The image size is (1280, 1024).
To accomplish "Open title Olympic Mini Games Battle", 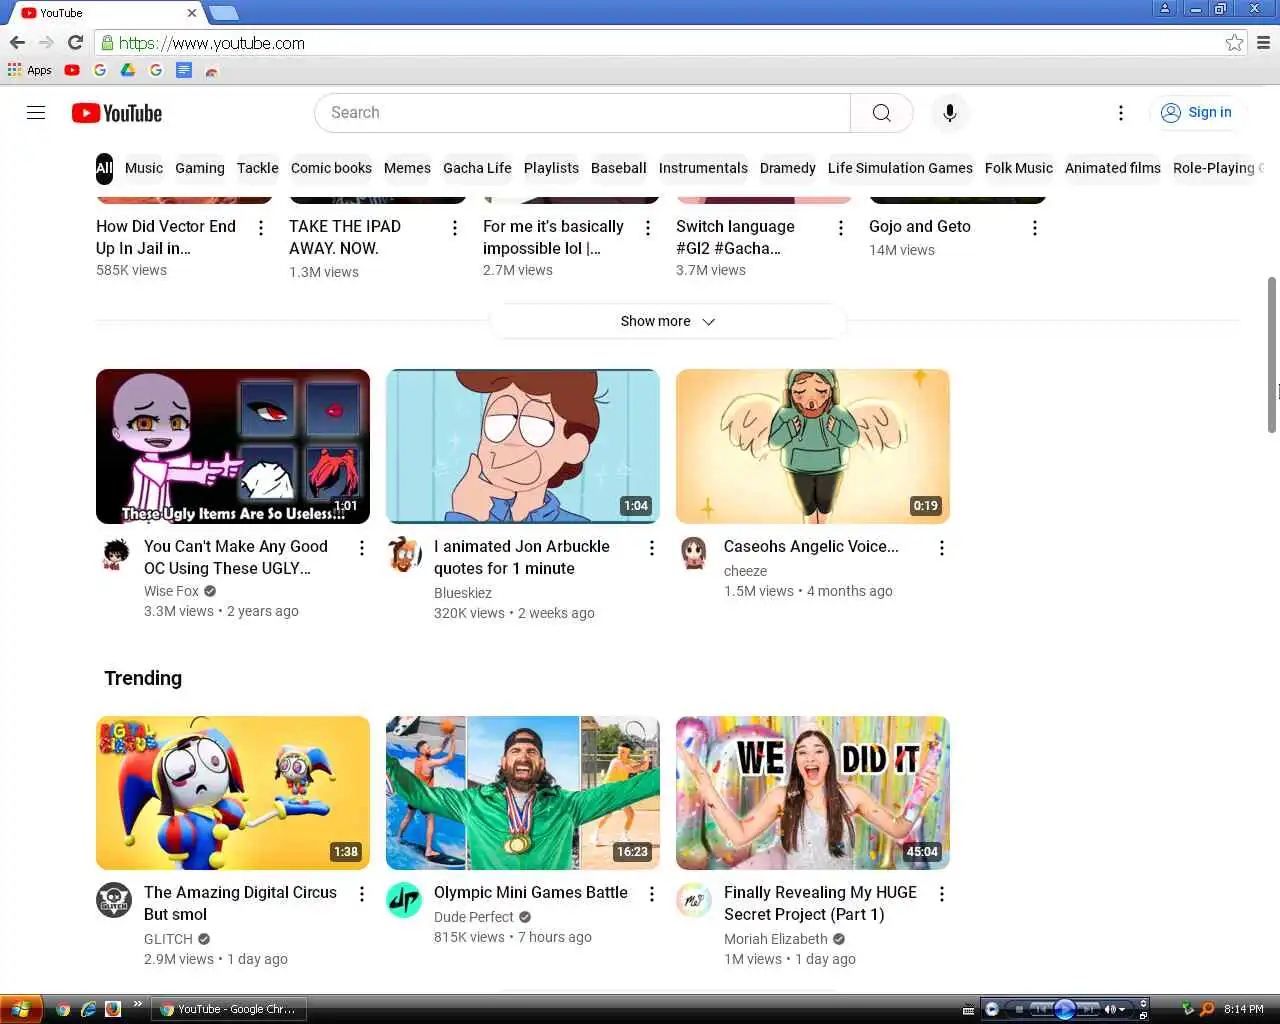I will point(531,892).
